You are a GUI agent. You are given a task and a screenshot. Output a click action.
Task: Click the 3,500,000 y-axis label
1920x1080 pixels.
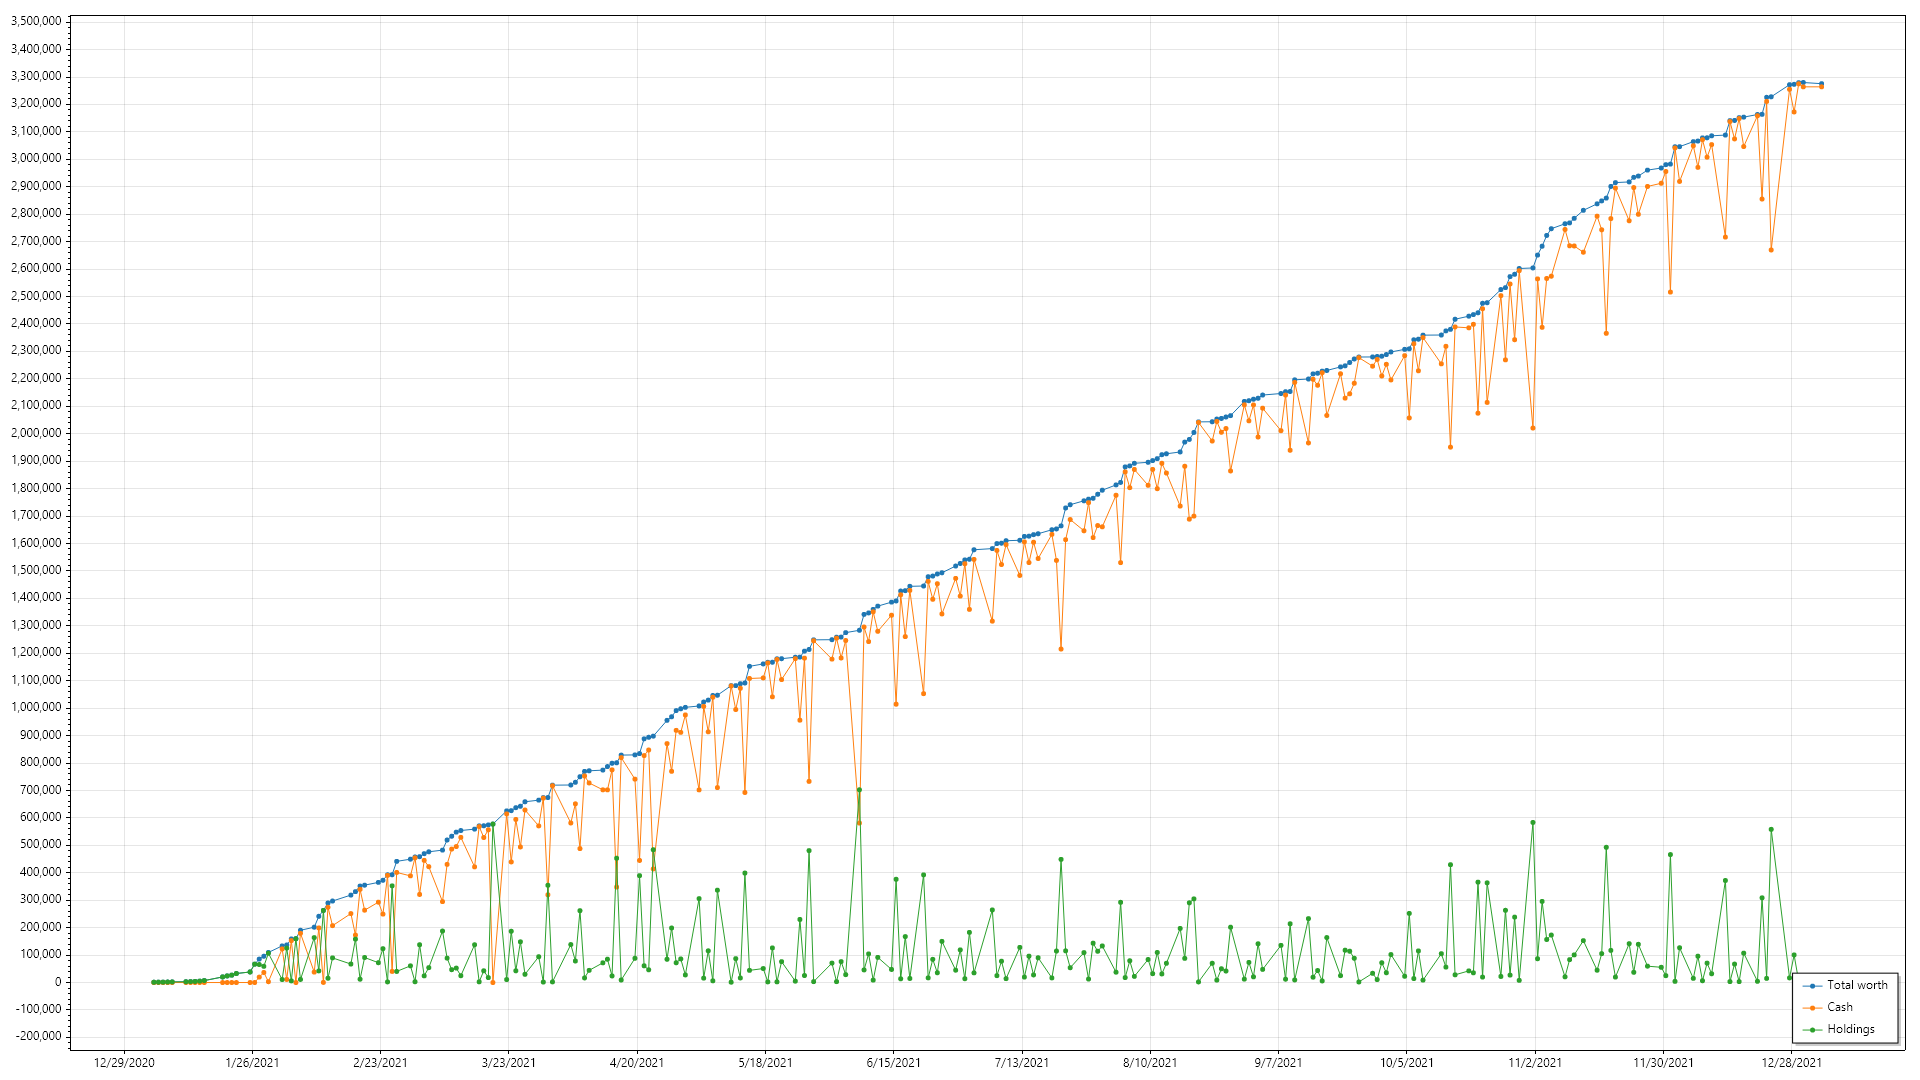[36, 21]
